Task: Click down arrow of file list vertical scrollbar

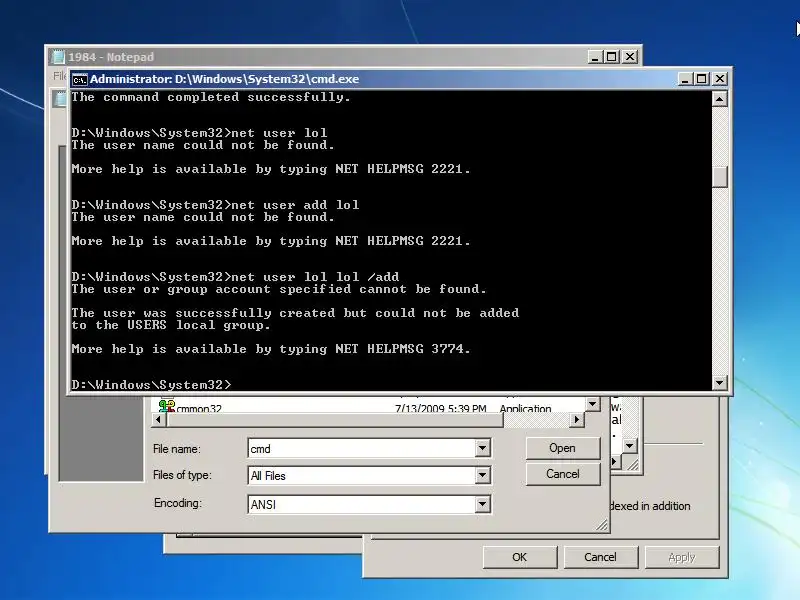Action: point(592,404)
